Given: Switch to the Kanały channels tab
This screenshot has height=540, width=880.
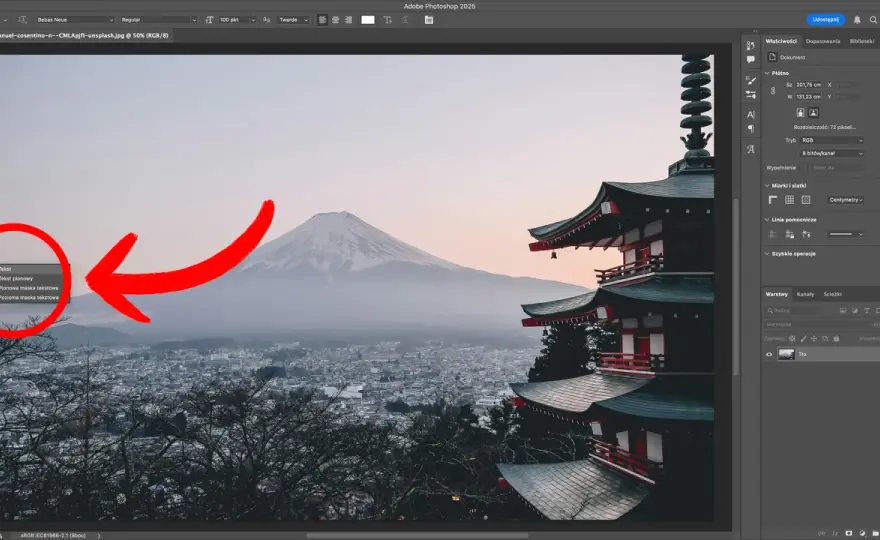Looking at the screenshot, I should click(x=805, y=294).
